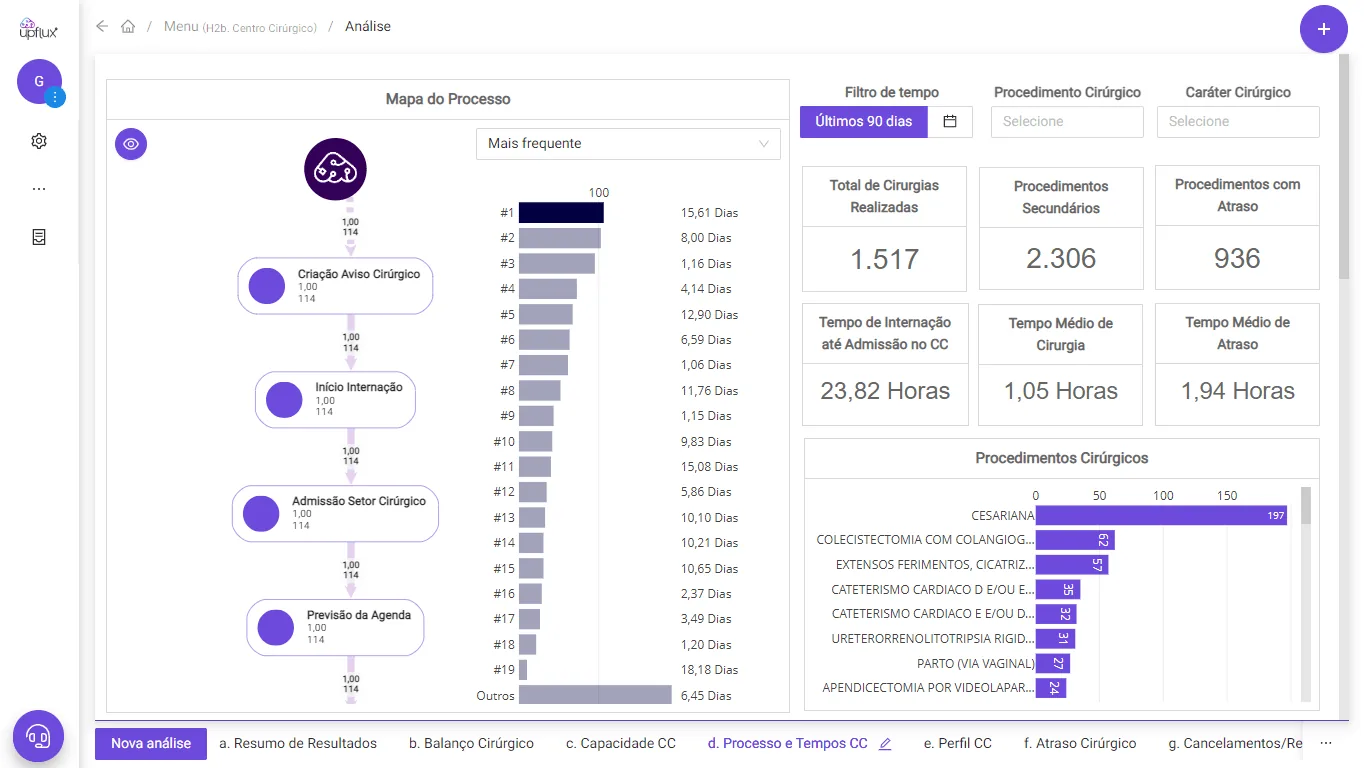Click the Procedimentos Cirúrgicos chart title
Image resolution: width=1365 pixels, height=768 pixels.
point(1062,458)
